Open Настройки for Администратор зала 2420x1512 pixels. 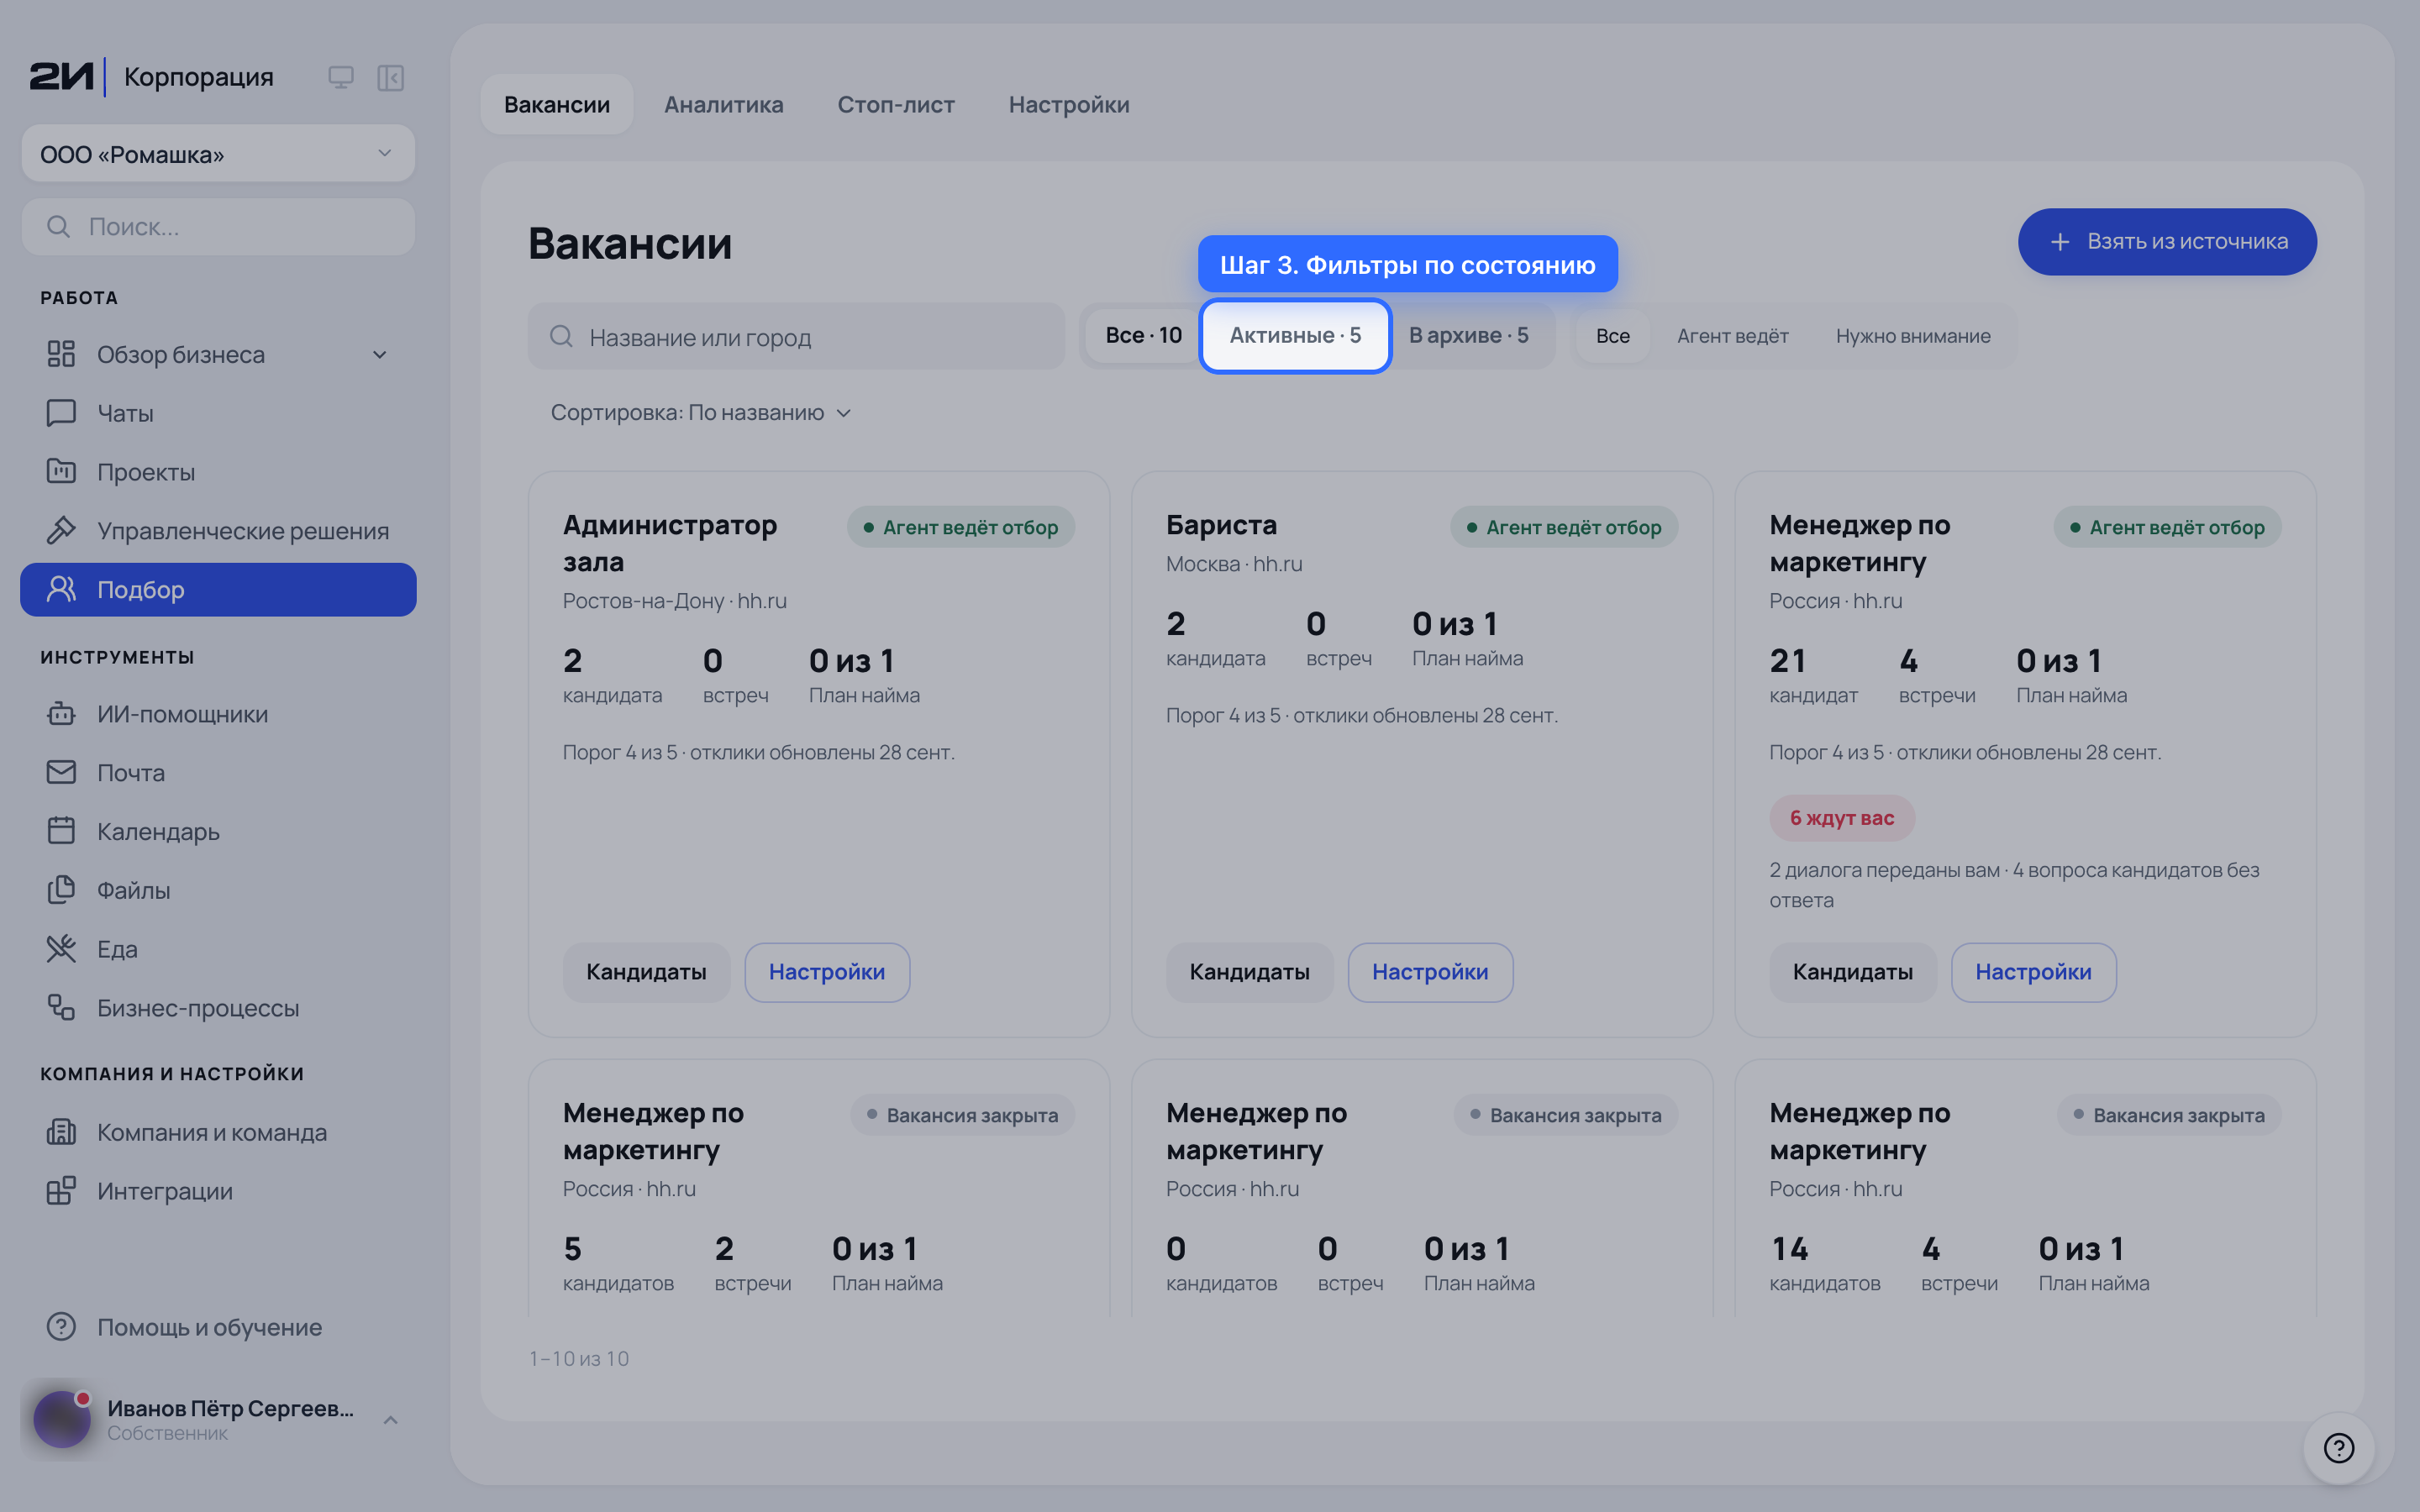(x=827, y=972)
